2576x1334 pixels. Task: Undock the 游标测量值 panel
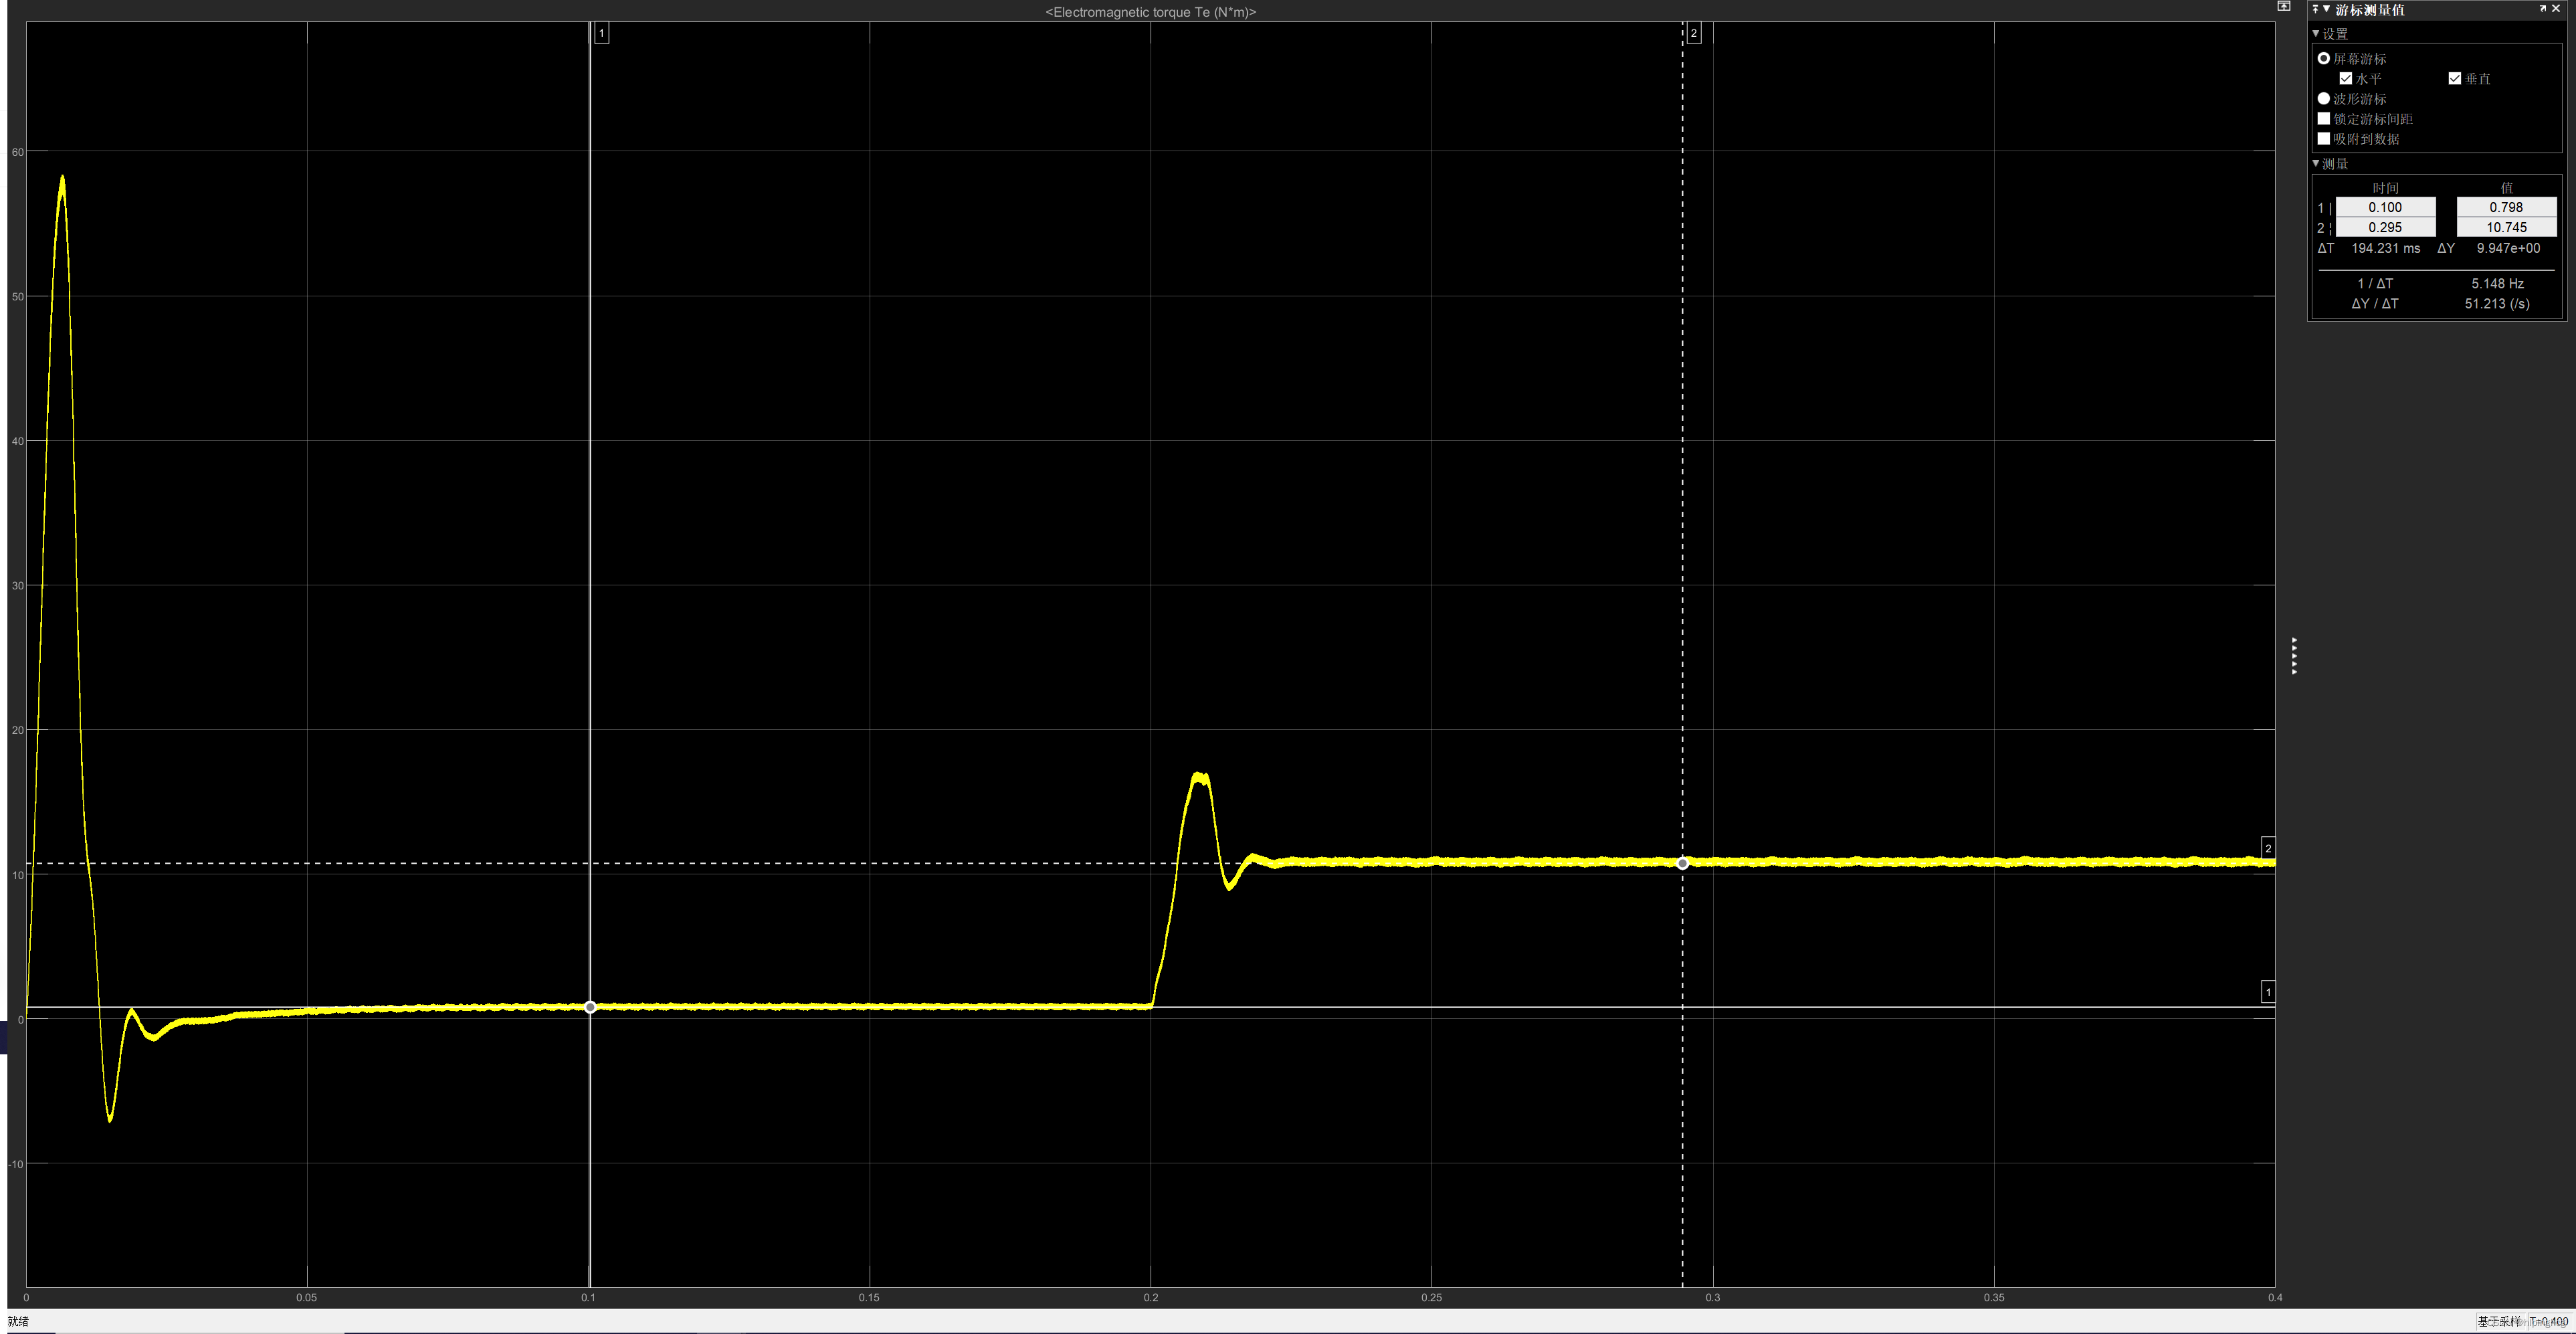2543,8
